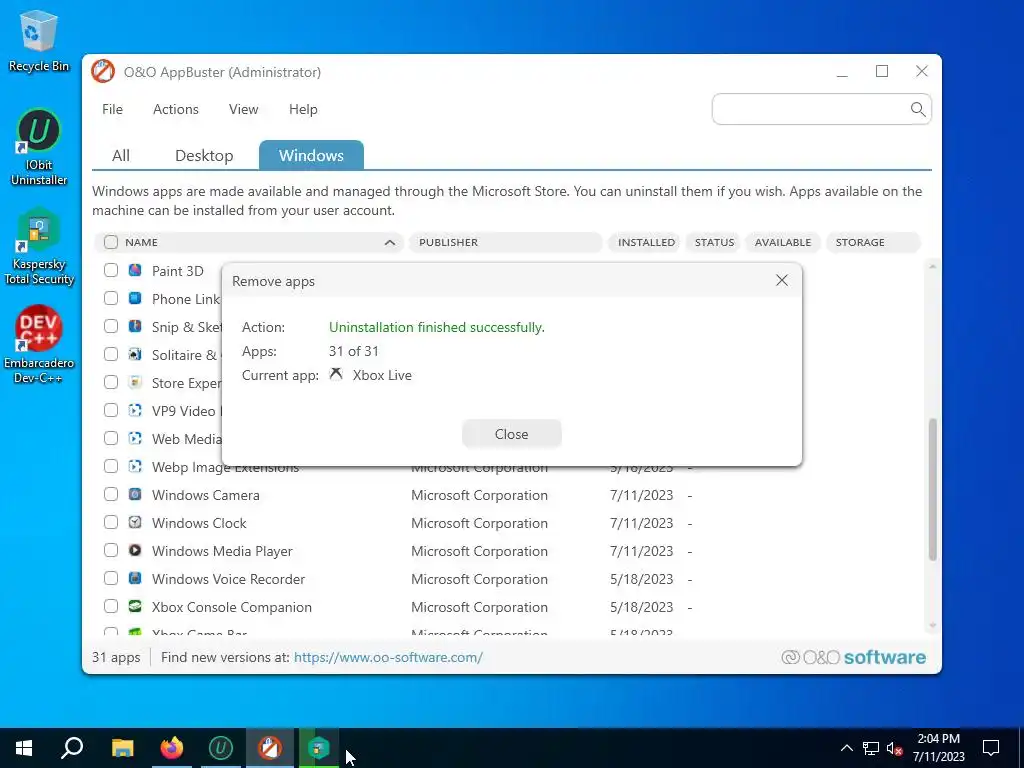Image resolution: width=1024 pixels, height=768 pixels.
Task: Switch to the All tab
Action: (121, 155)
